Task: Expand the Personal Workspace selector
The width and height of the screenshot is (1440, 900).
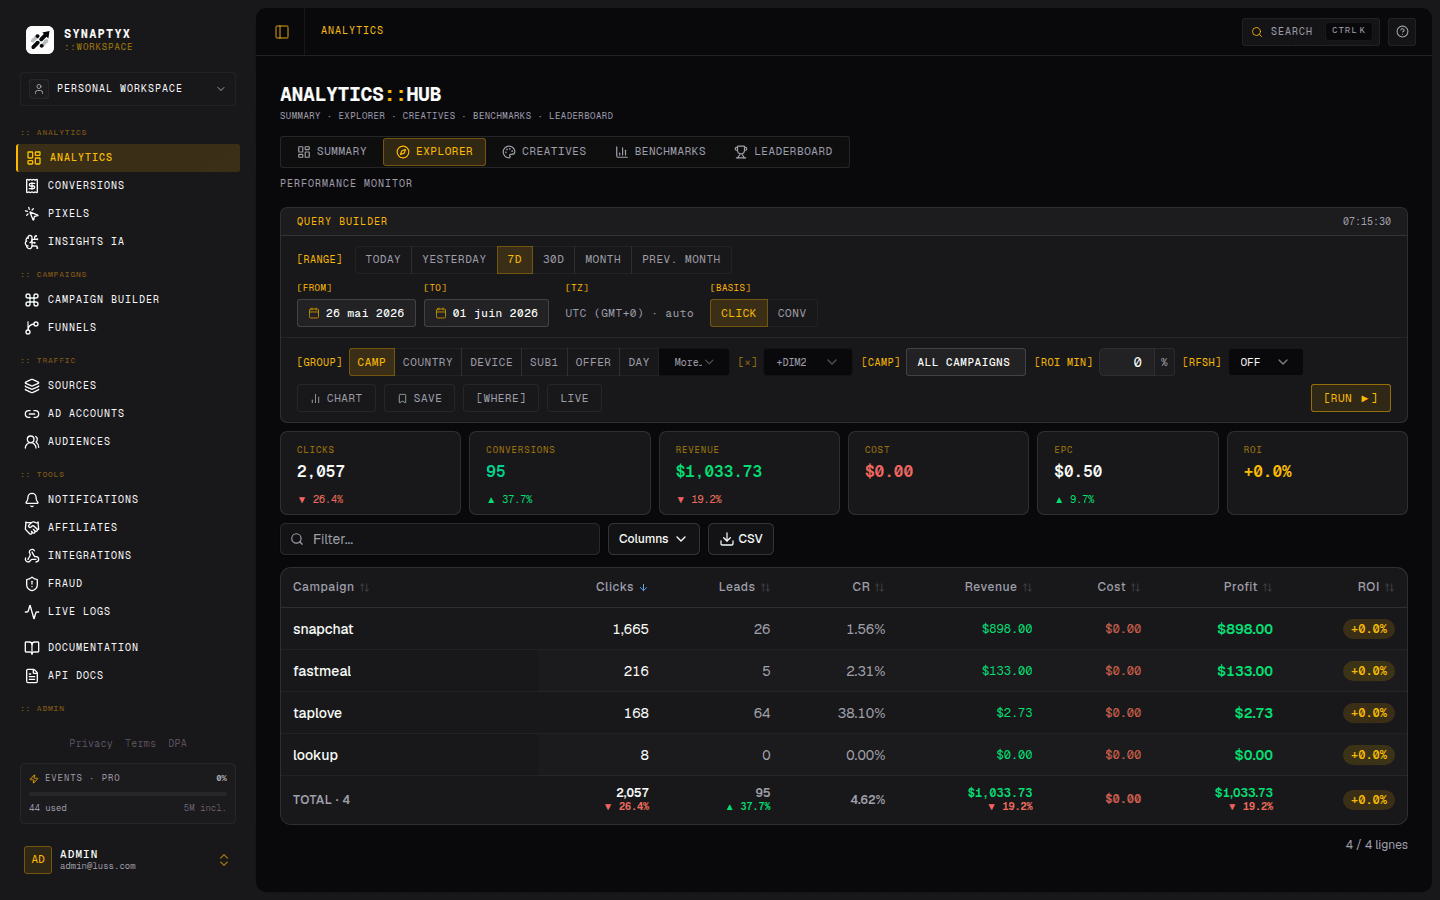Action: (128, 89)
